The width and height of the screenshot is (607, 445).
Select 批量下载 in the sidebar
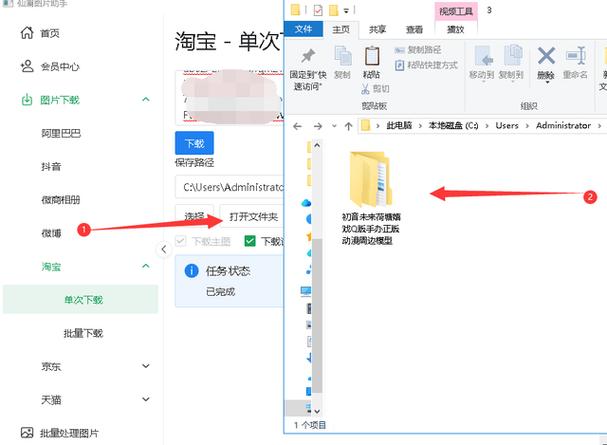click(84, 333)
